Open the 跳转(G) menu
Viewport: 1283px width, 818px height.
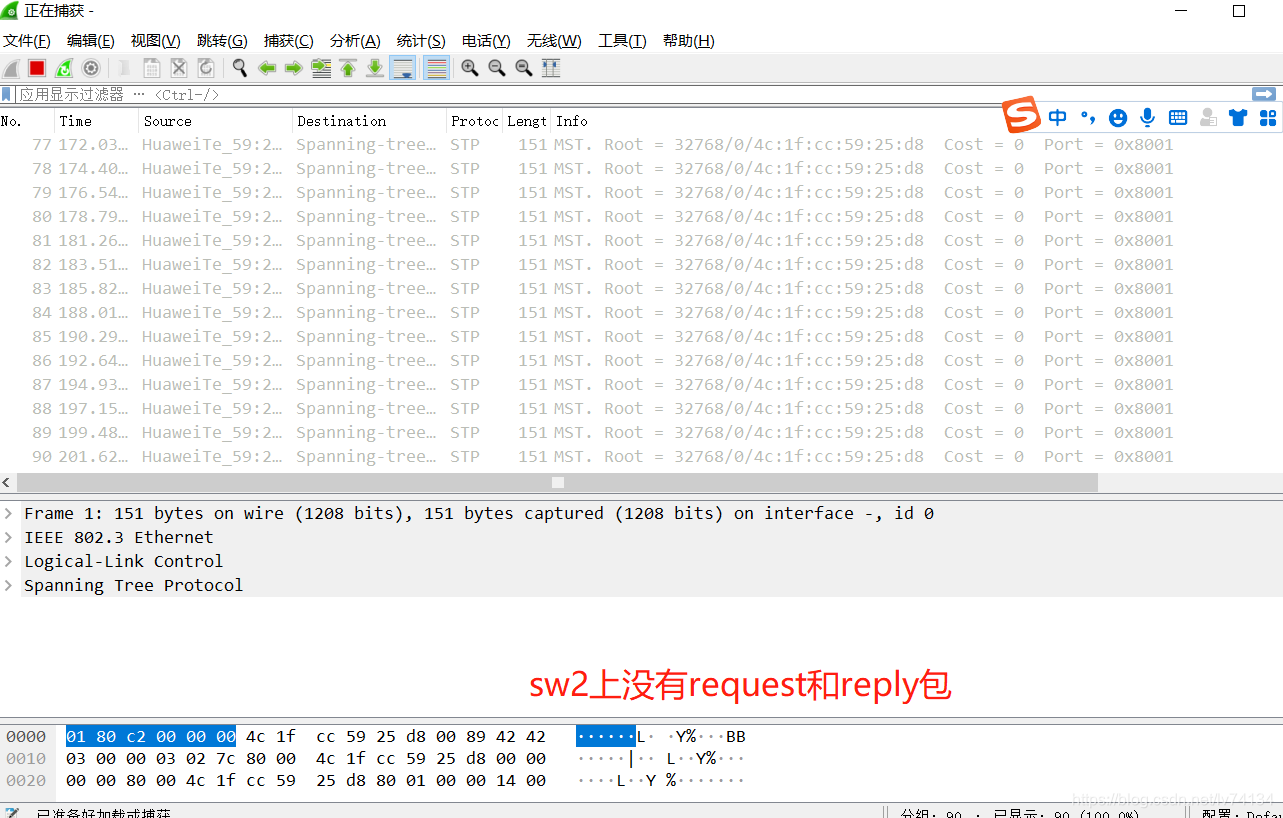point(222,41)
